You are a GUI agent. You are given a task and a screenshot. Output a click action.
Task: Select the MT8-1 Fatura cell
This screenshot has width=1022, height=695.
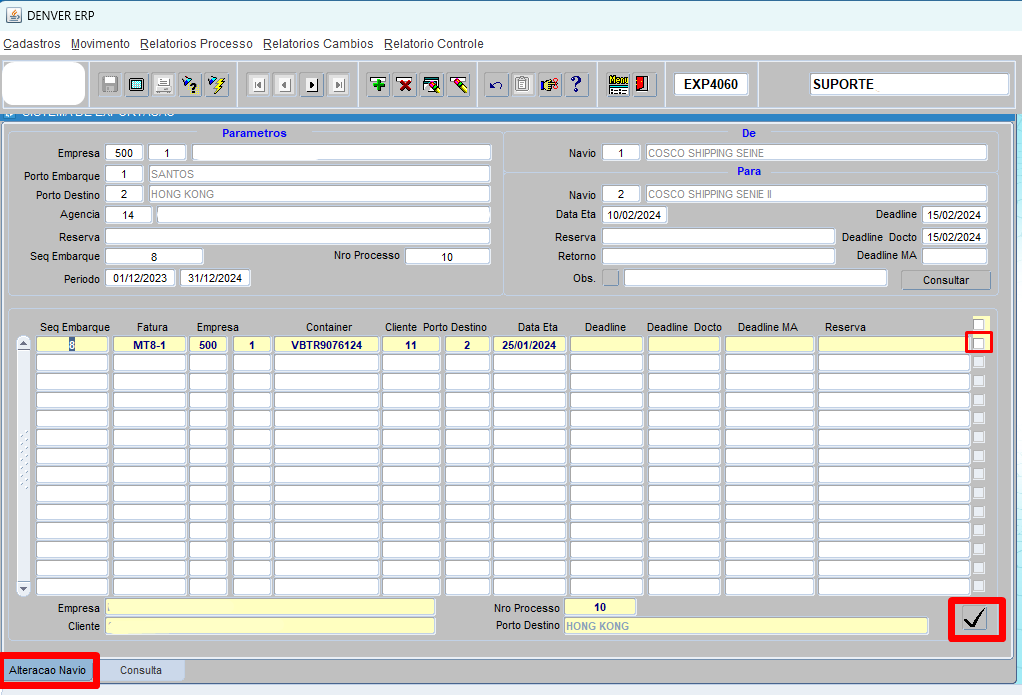(x=149, y=345)
